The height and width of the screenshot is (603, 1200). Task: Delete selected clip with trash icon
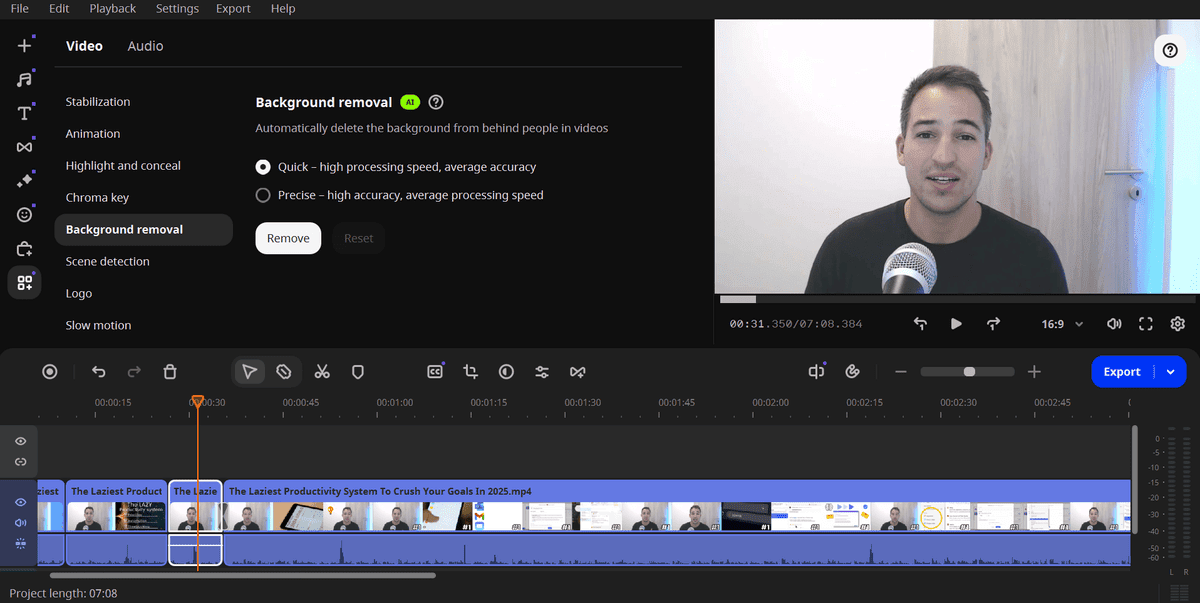coord(170,372)
